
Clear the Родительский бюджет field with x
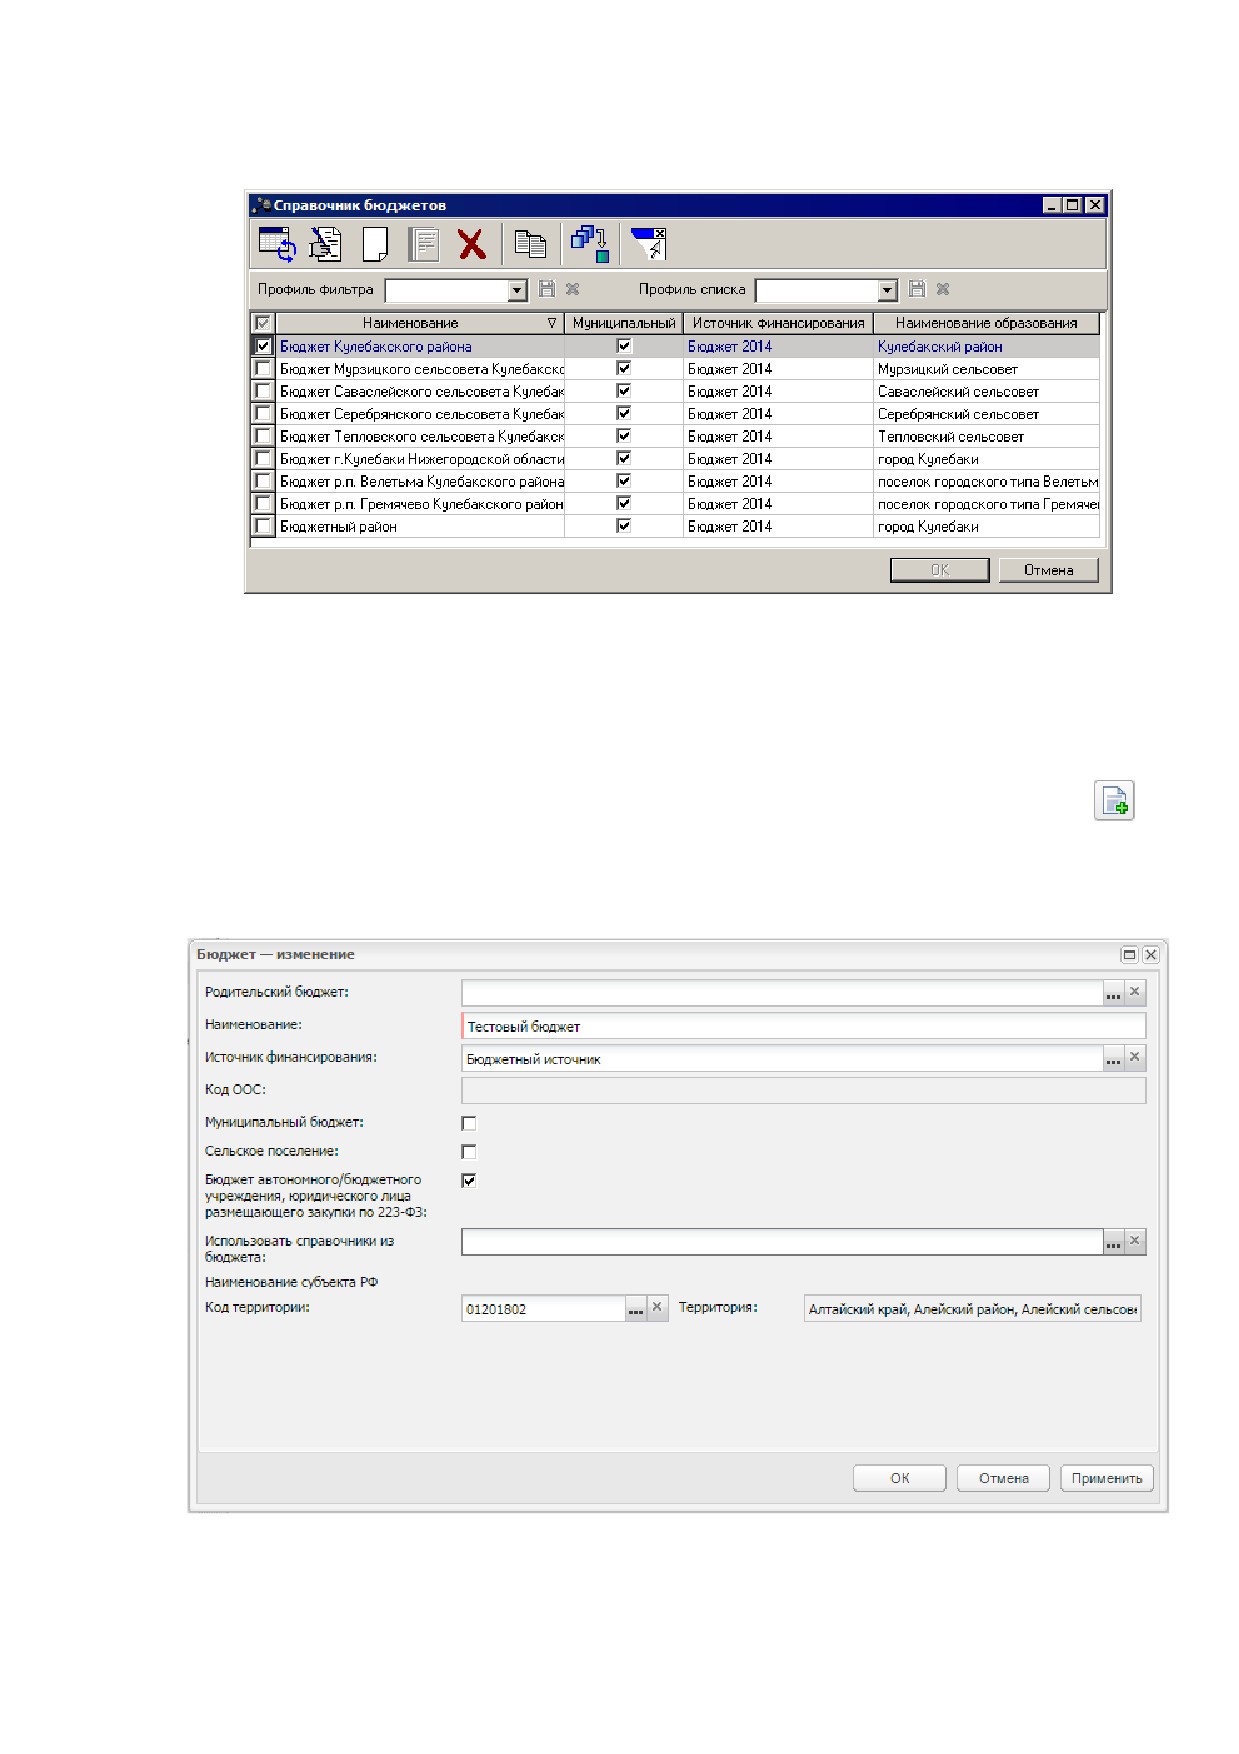pos(1135,992)
